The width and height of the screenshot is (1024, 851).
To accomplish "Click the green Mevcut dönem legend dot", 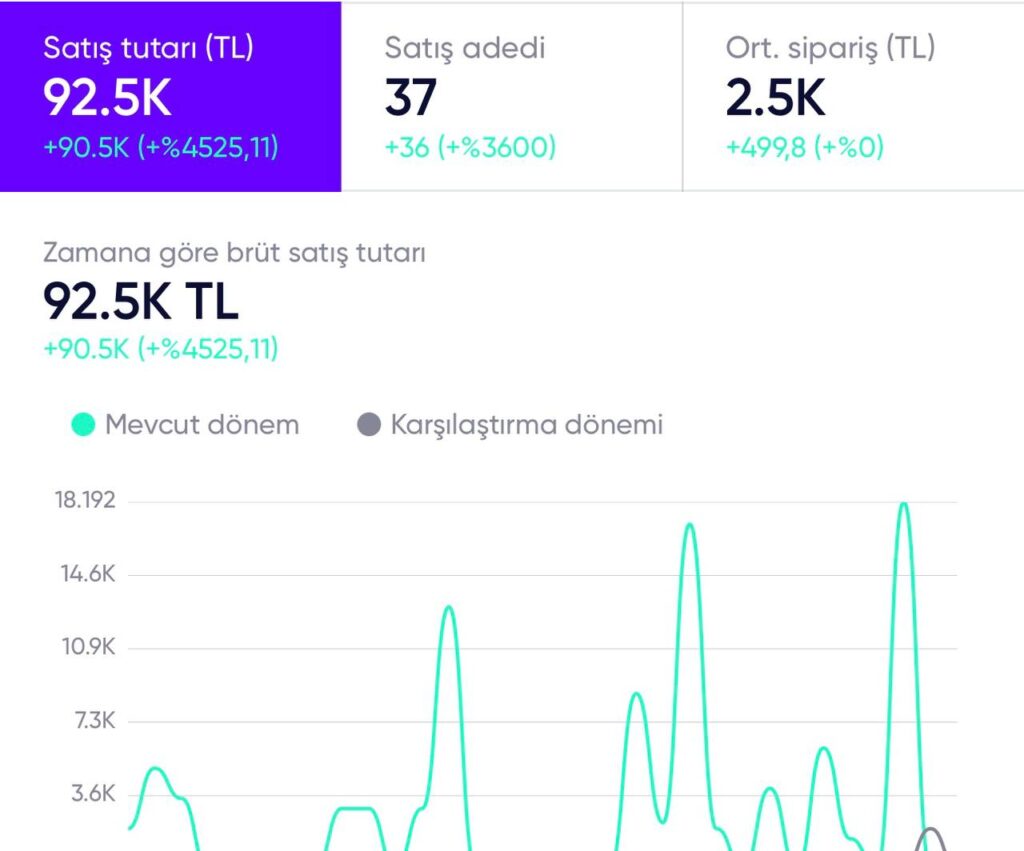I will coord(83,425).
